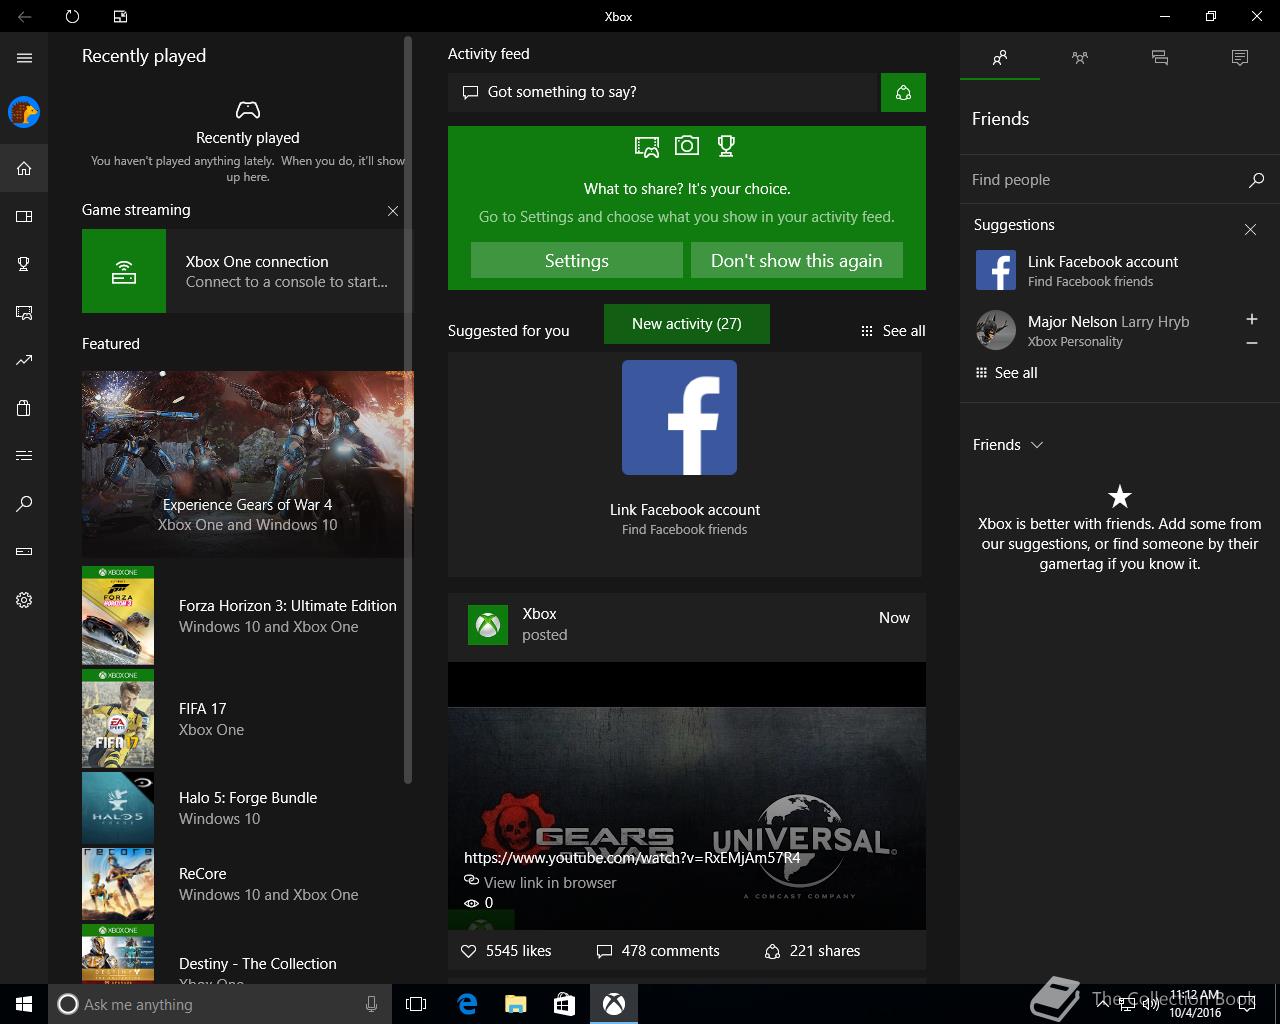The width and height of the screenshot is (1280, 1024).
Task: Open Settings gear in sidebar
Action: [x=24, y=600]
